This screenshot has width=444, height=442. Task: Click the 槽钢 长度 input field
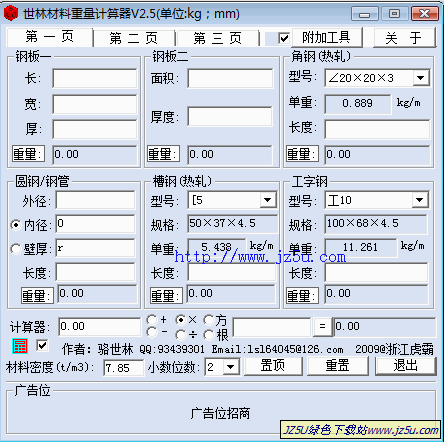click(x=232, y=273)
